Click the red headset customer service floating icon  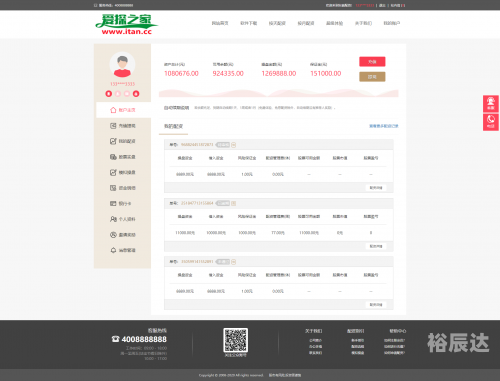click(x=491, y=104)
